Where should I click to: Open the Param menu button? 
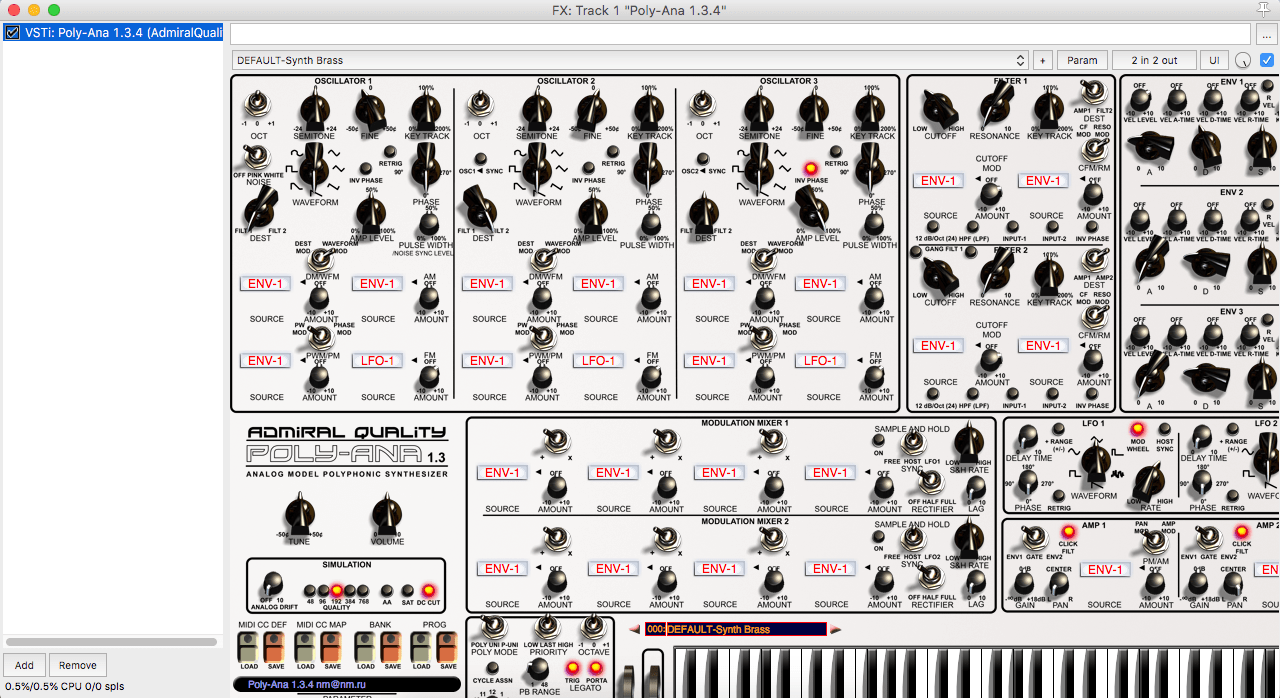pyautogui.click(x=1082, y=61)
